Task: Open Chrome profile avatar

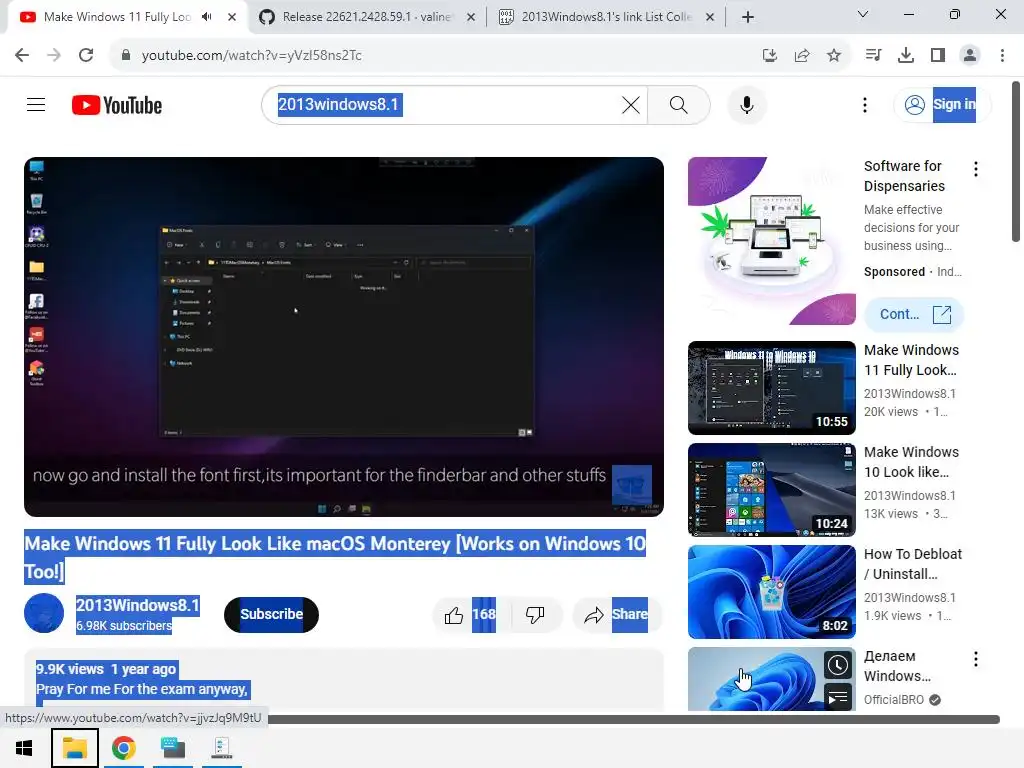Action: (x=970, y=55)
